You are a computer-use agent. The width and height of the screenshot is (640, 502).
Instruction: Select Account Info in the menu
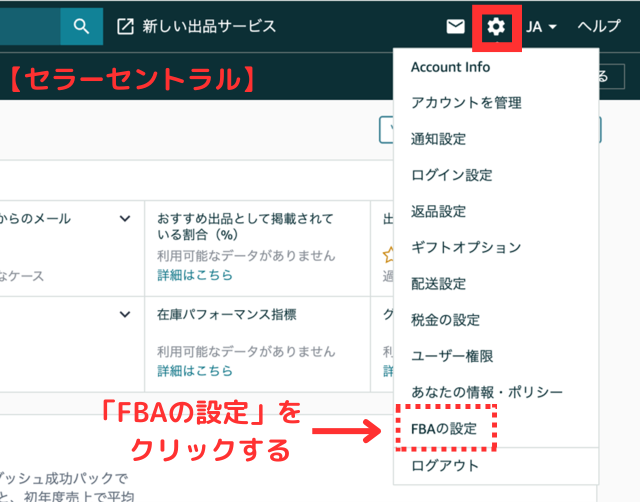pos(450,67)
